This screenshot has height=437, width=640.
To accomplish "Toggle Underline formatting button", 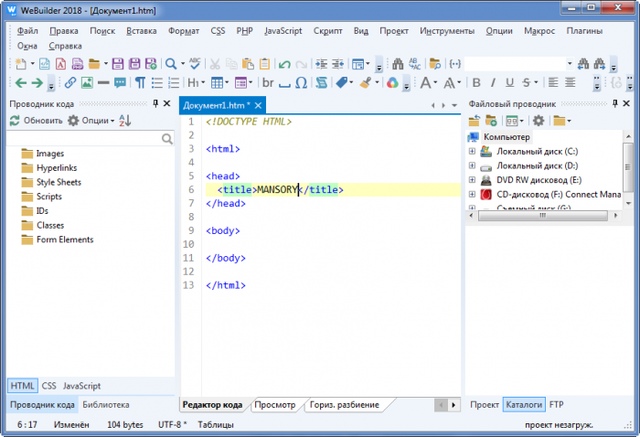I will point(510,82).
